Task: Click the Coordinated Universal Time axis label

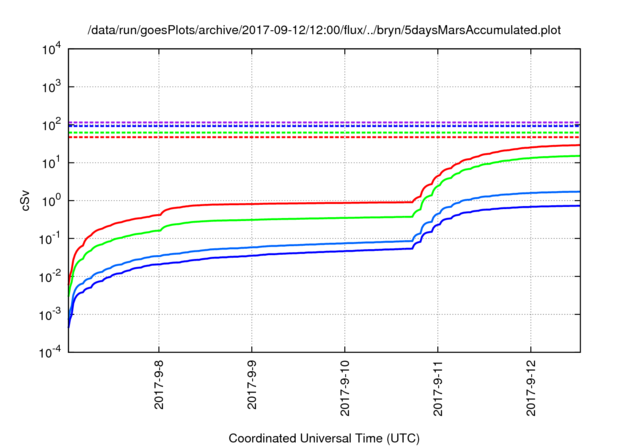Action: coord(324,438)
